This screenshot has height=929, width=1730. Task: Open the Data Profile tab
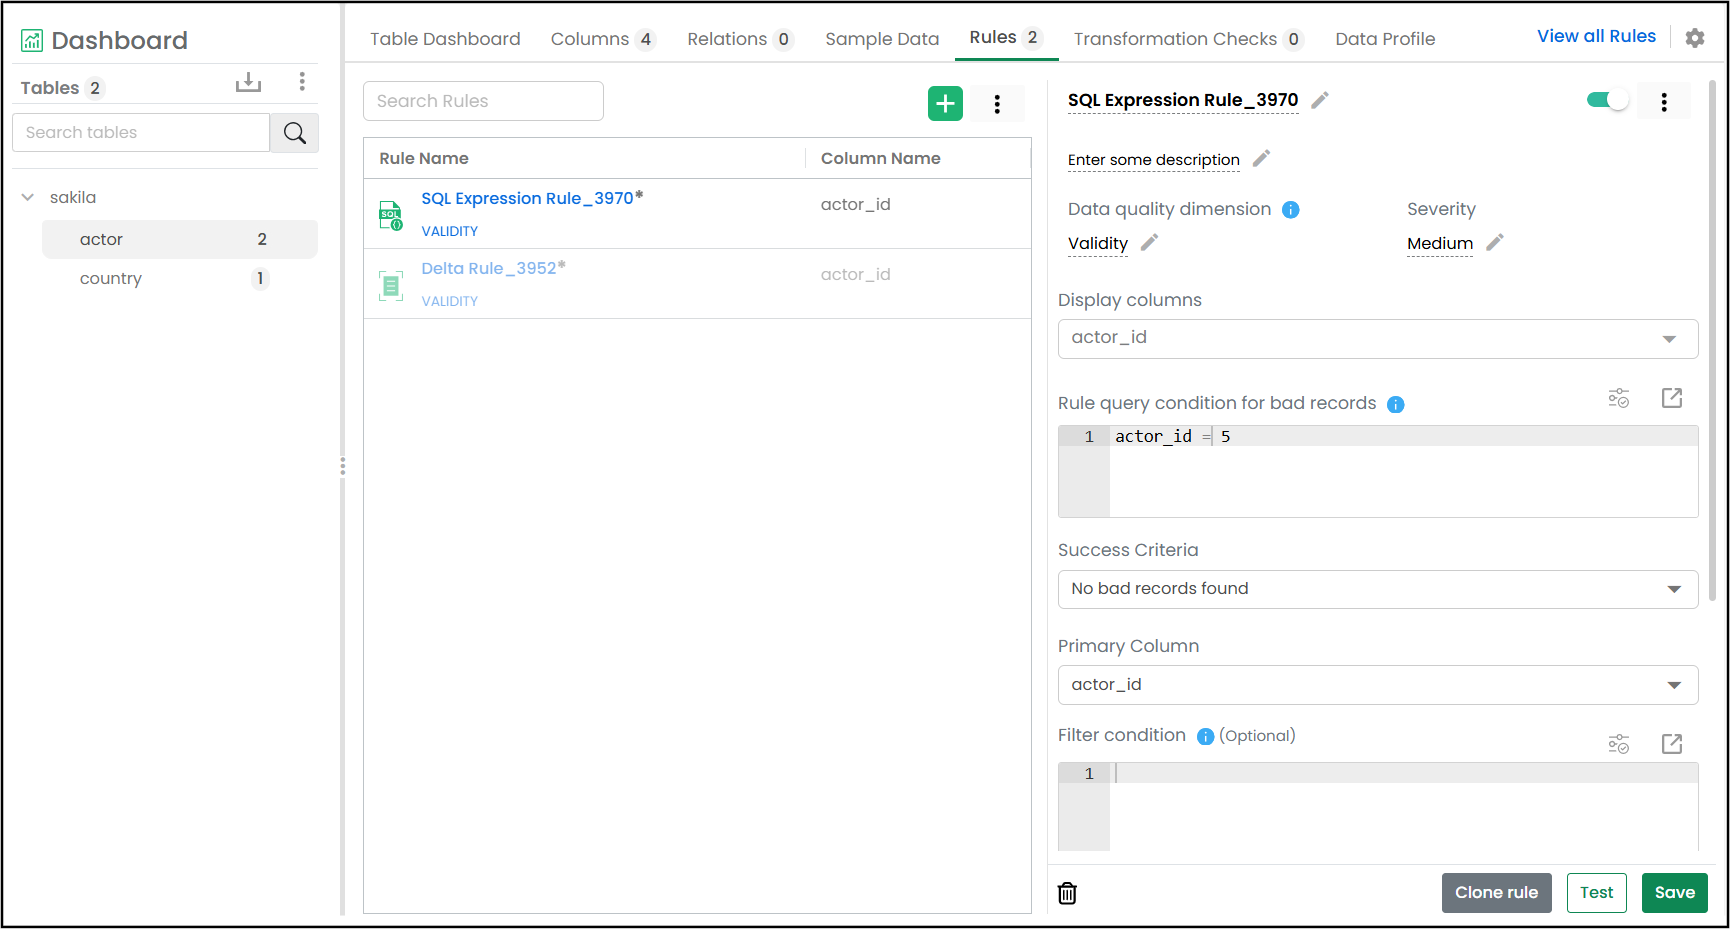pos(1384,39)
